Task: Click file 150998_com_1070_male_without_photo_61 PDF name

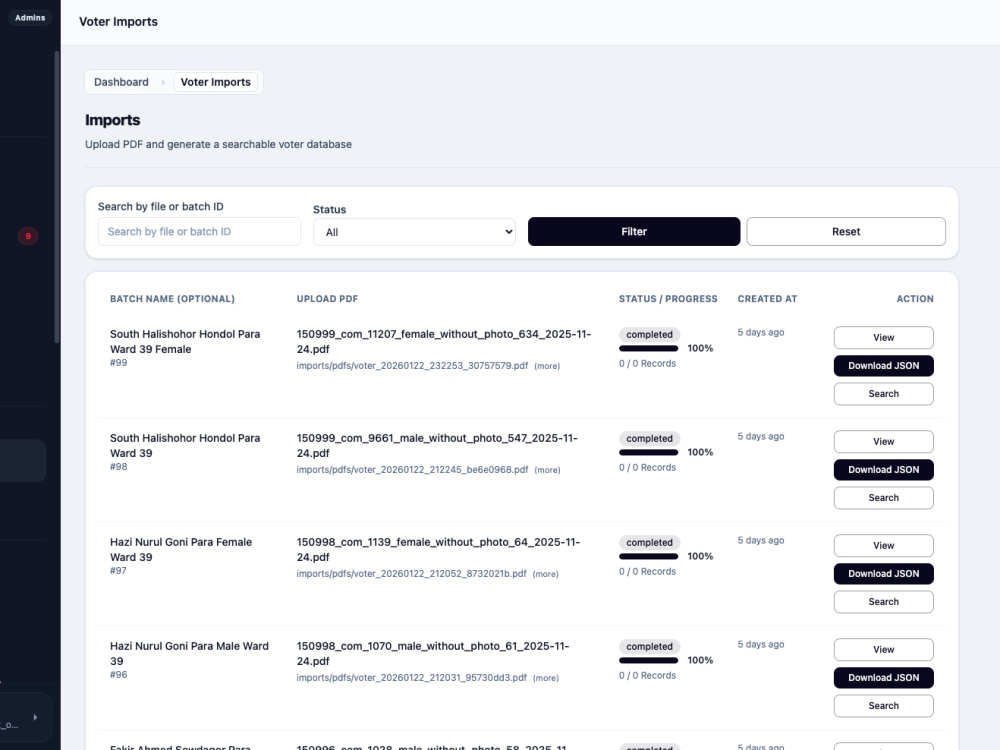Action: point(433,653)
